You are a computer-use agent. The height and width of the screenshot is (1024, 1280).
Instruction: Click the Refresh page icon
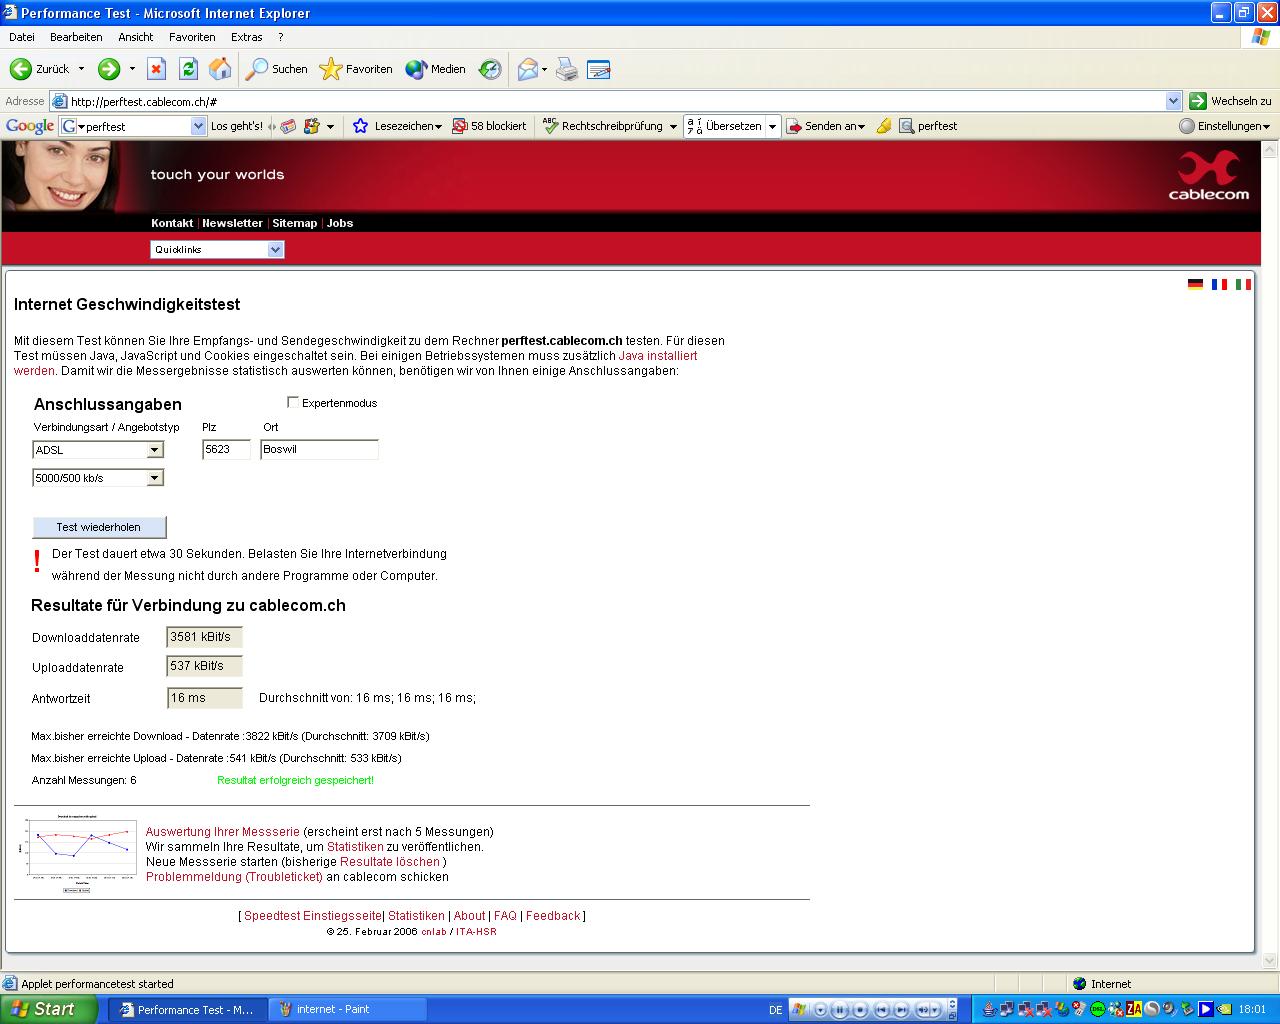pyautogui.click(x=188, y=69)
